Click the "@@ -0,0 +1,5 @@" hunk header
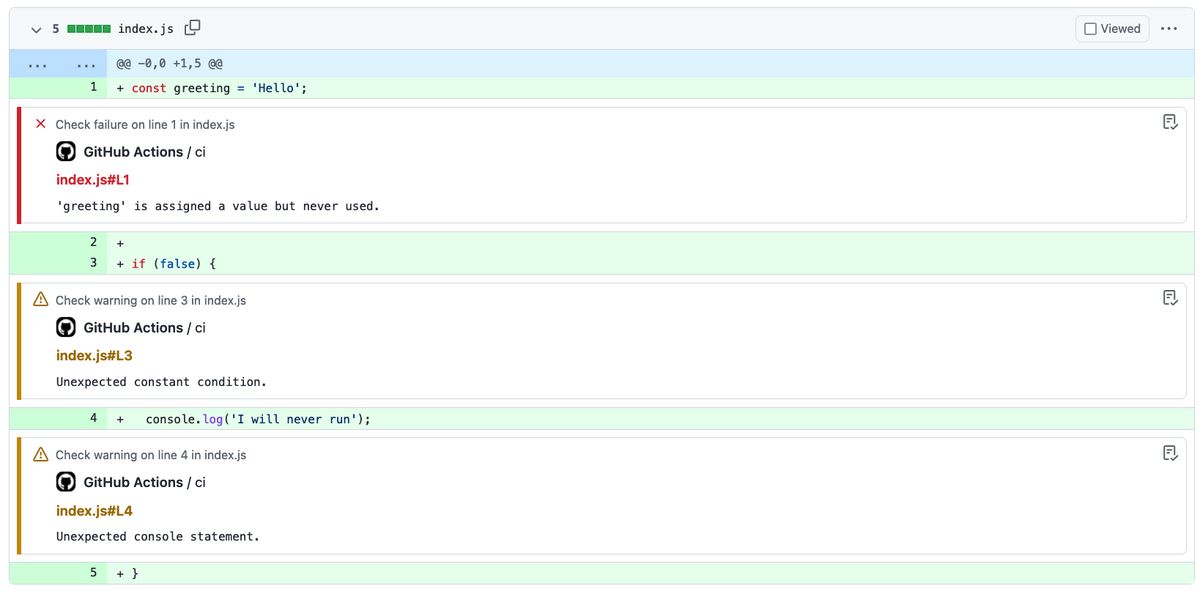The width and height of the screenshot is (1200, 591). point(169,63)
